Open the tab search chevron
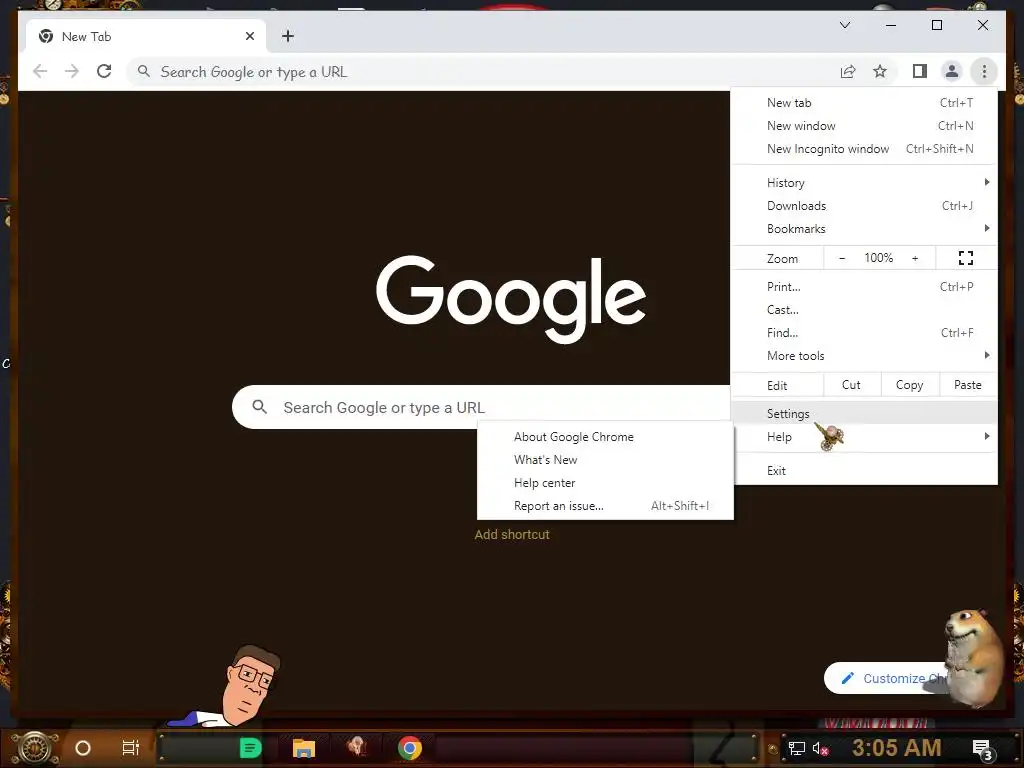Viewport: 1024px width, 768px height. pyautogui.click(x=845, y=25)
